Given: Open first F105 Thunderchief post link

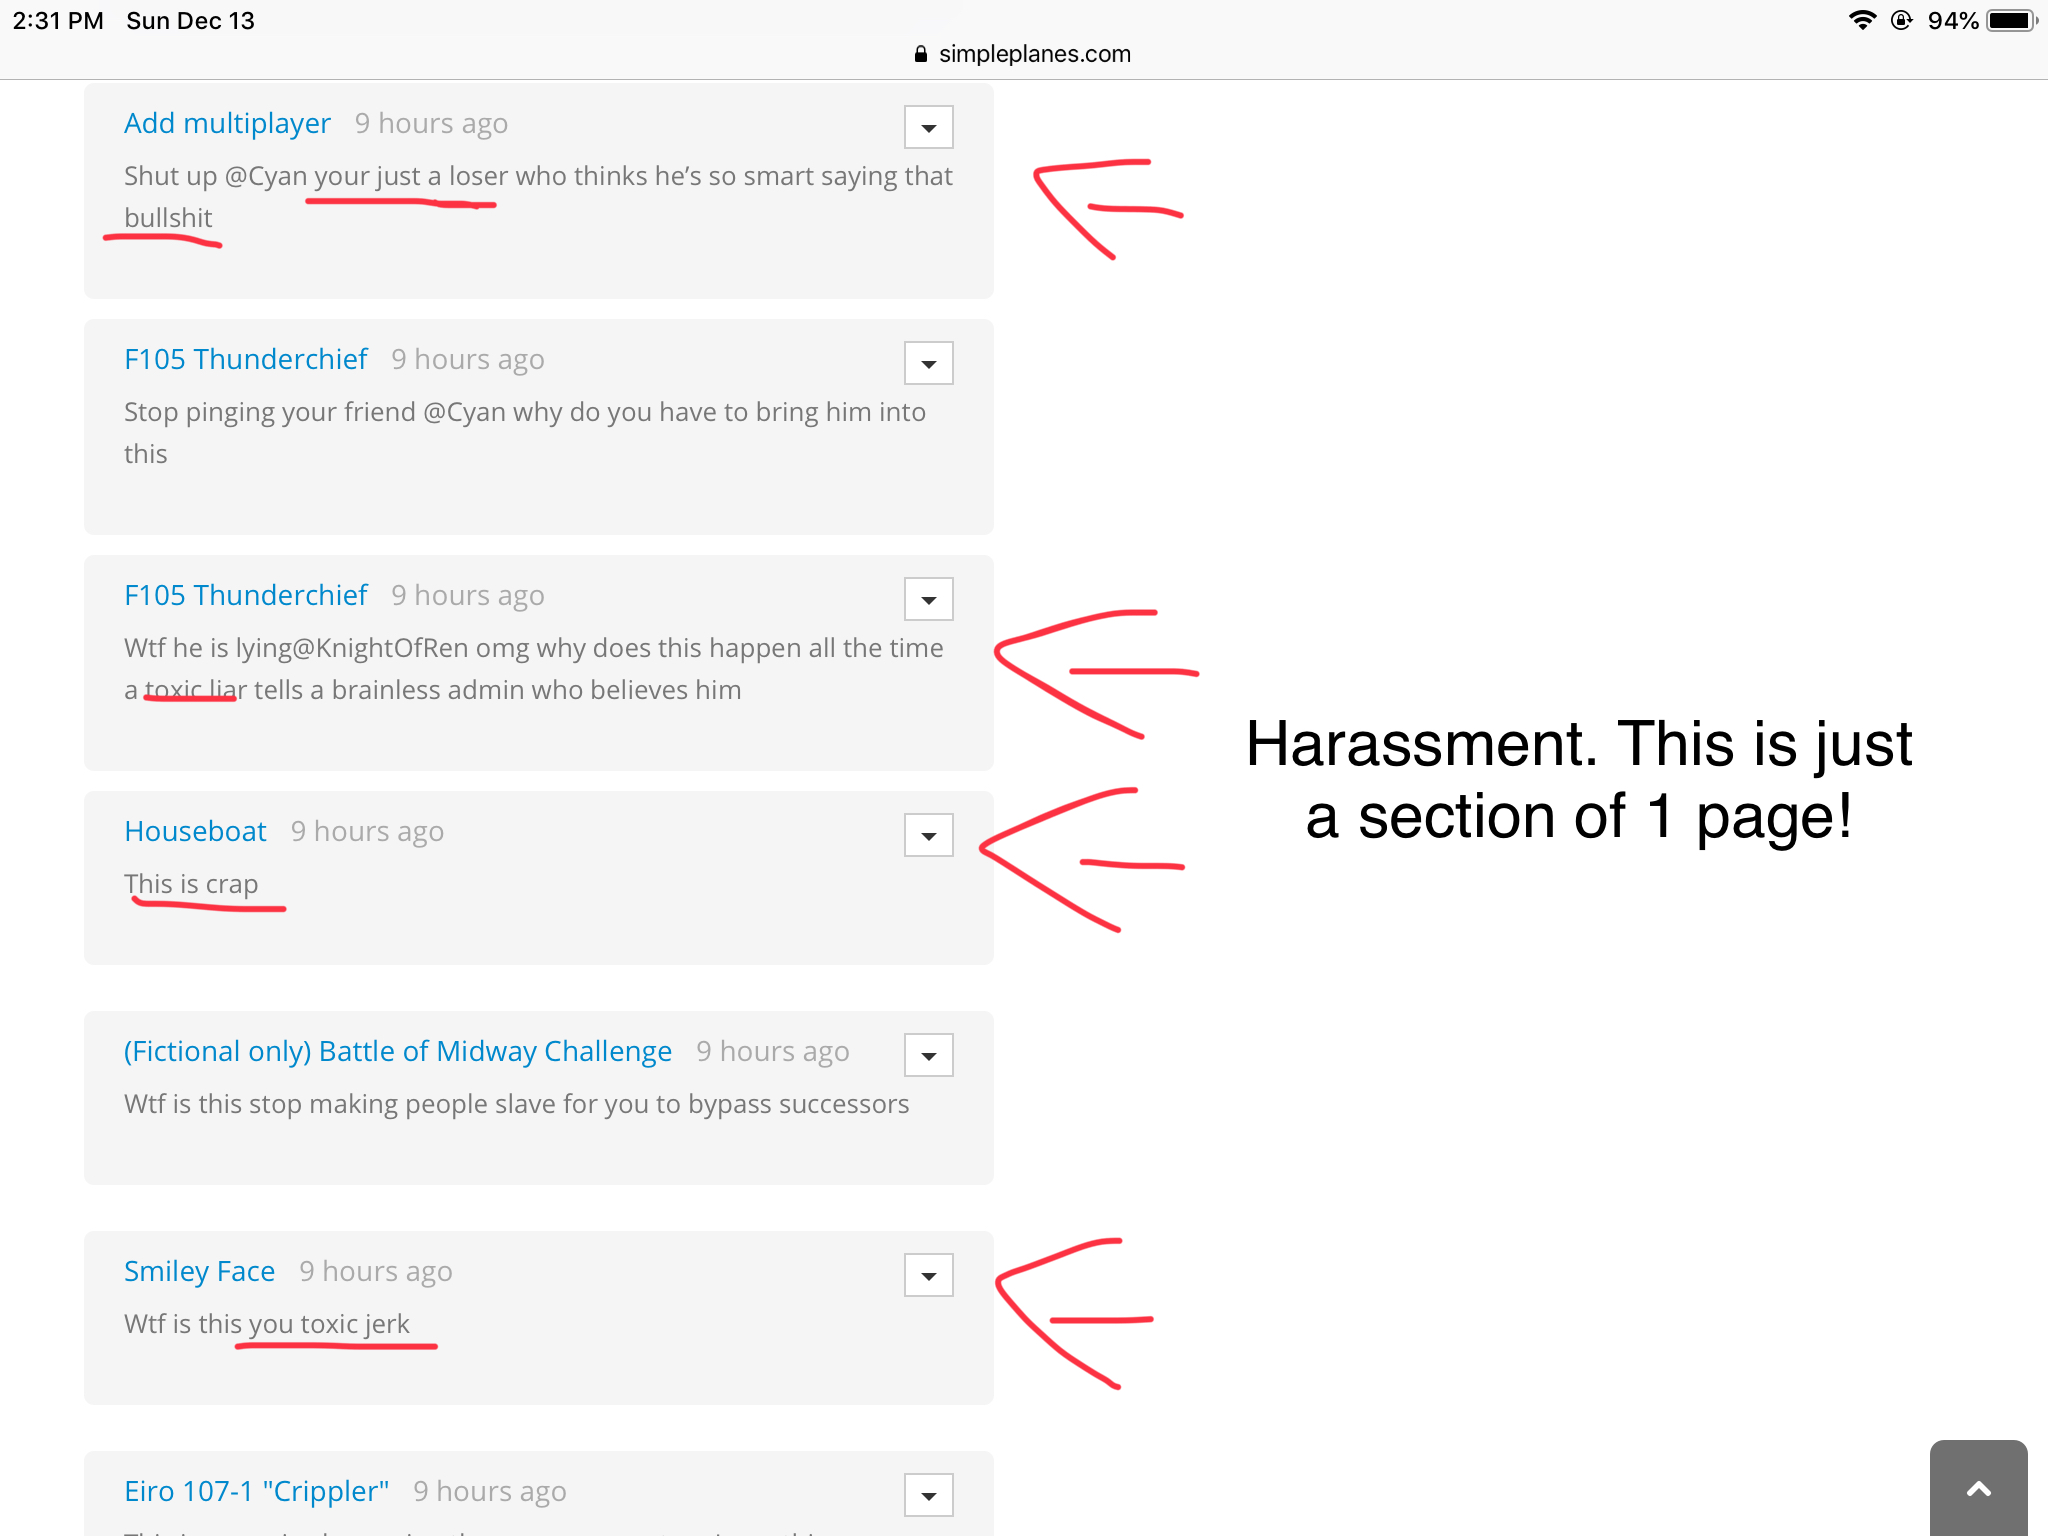Looking at the screenshot, I should (246, 359).
